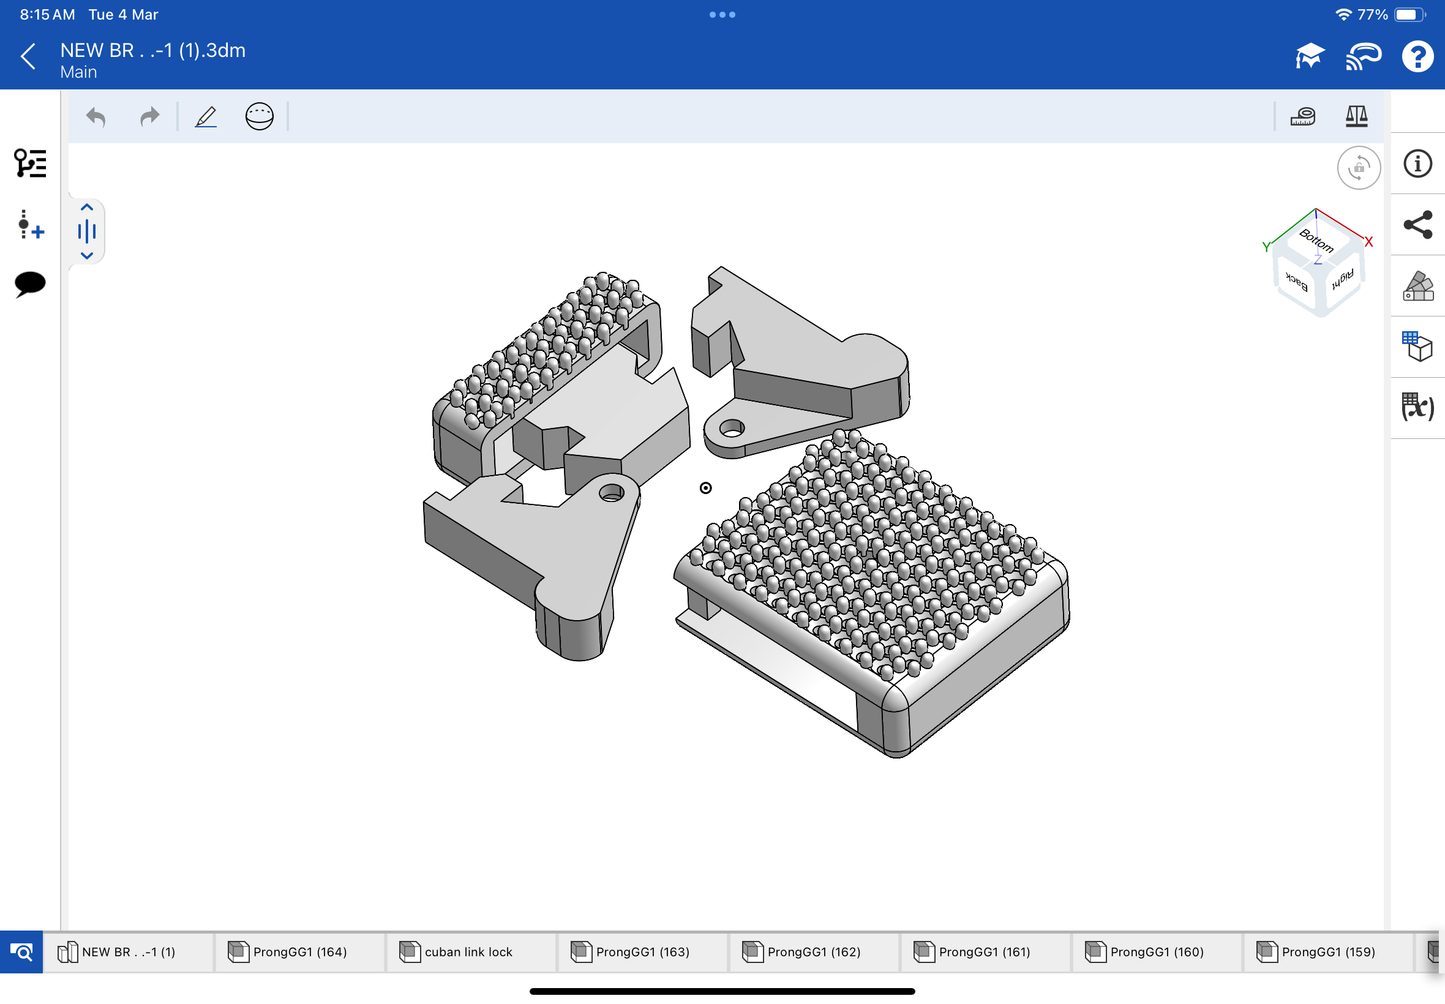This screenshot has width=1445, height=1004.
Task: Open the Variable table (x) panel
Action: pyautogui.click(x=1417, y=407)
